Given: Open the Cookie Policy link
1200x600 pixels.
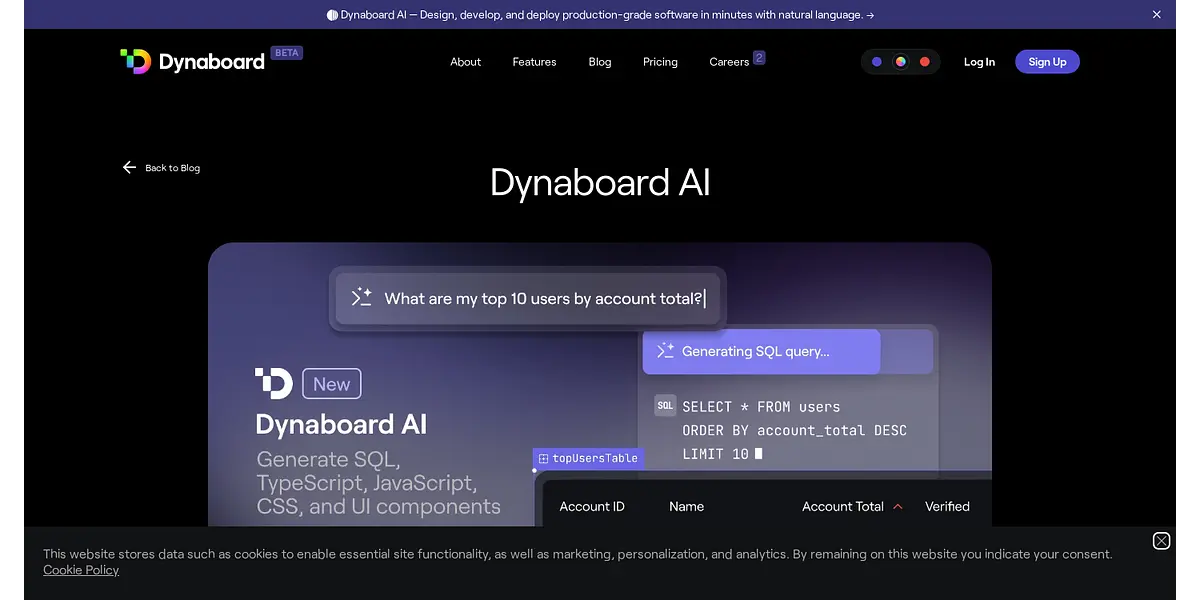Looking at the screenshot, I should 81,570.
